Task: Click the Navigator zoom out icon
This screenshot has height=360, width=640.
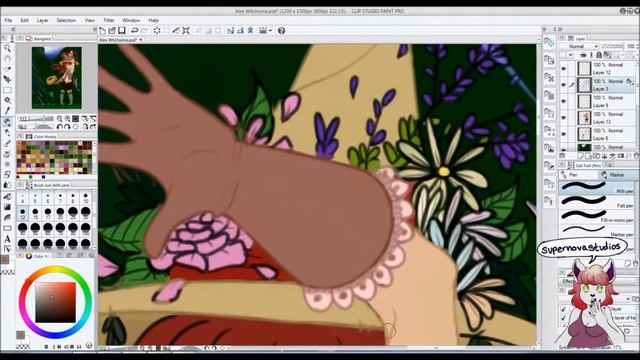Action: click(x=60, y=119)
